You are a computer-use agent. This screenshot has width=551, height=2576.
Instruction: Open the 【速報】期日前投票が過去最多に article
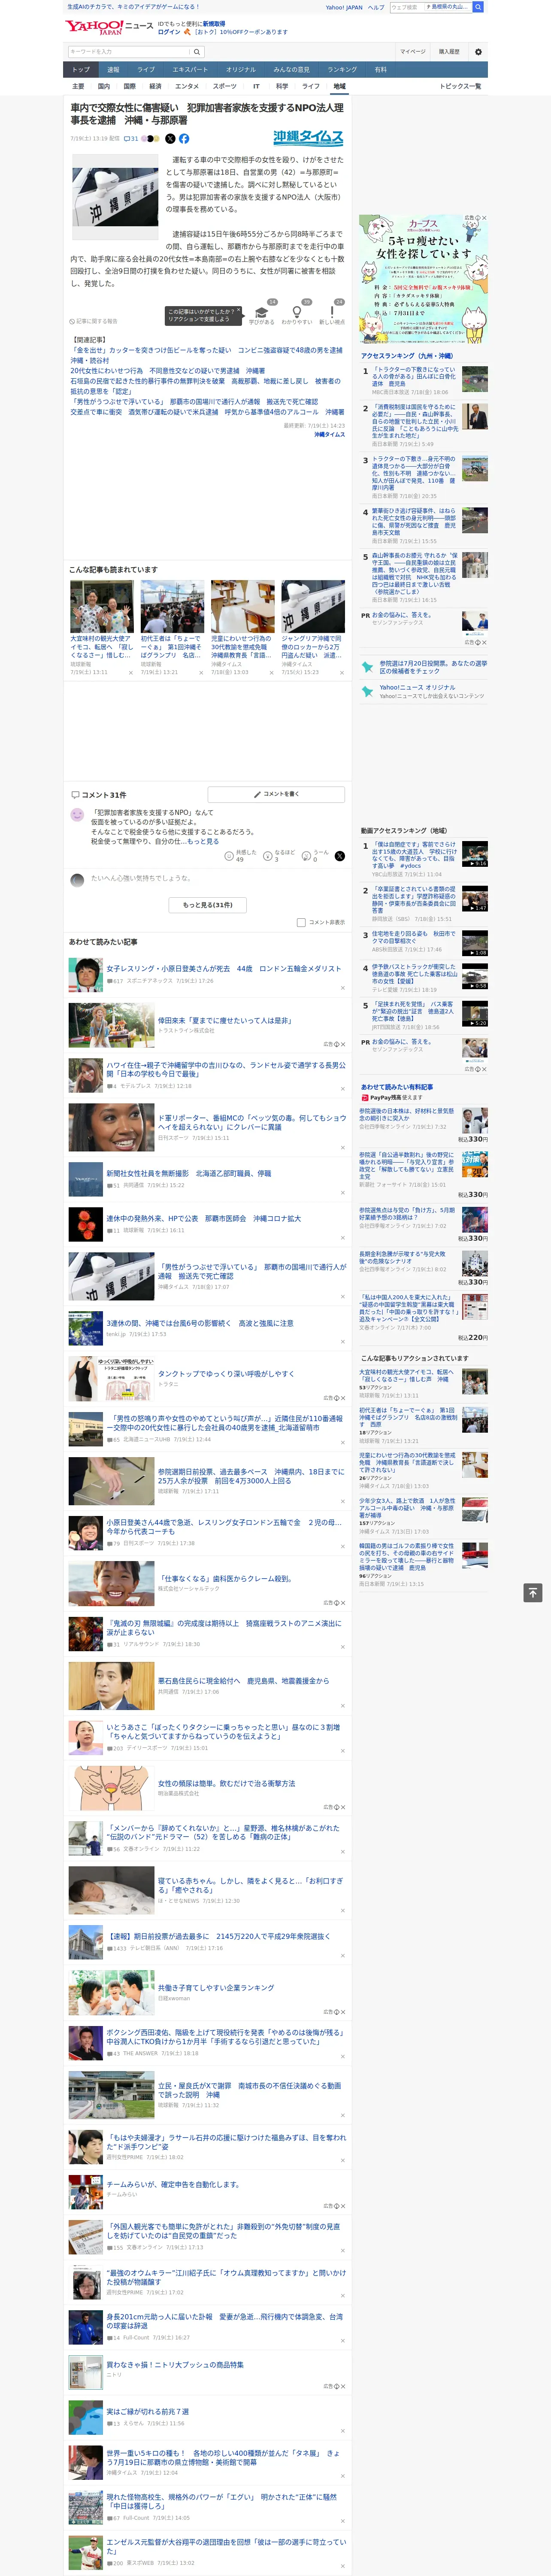pos(218,1937)
